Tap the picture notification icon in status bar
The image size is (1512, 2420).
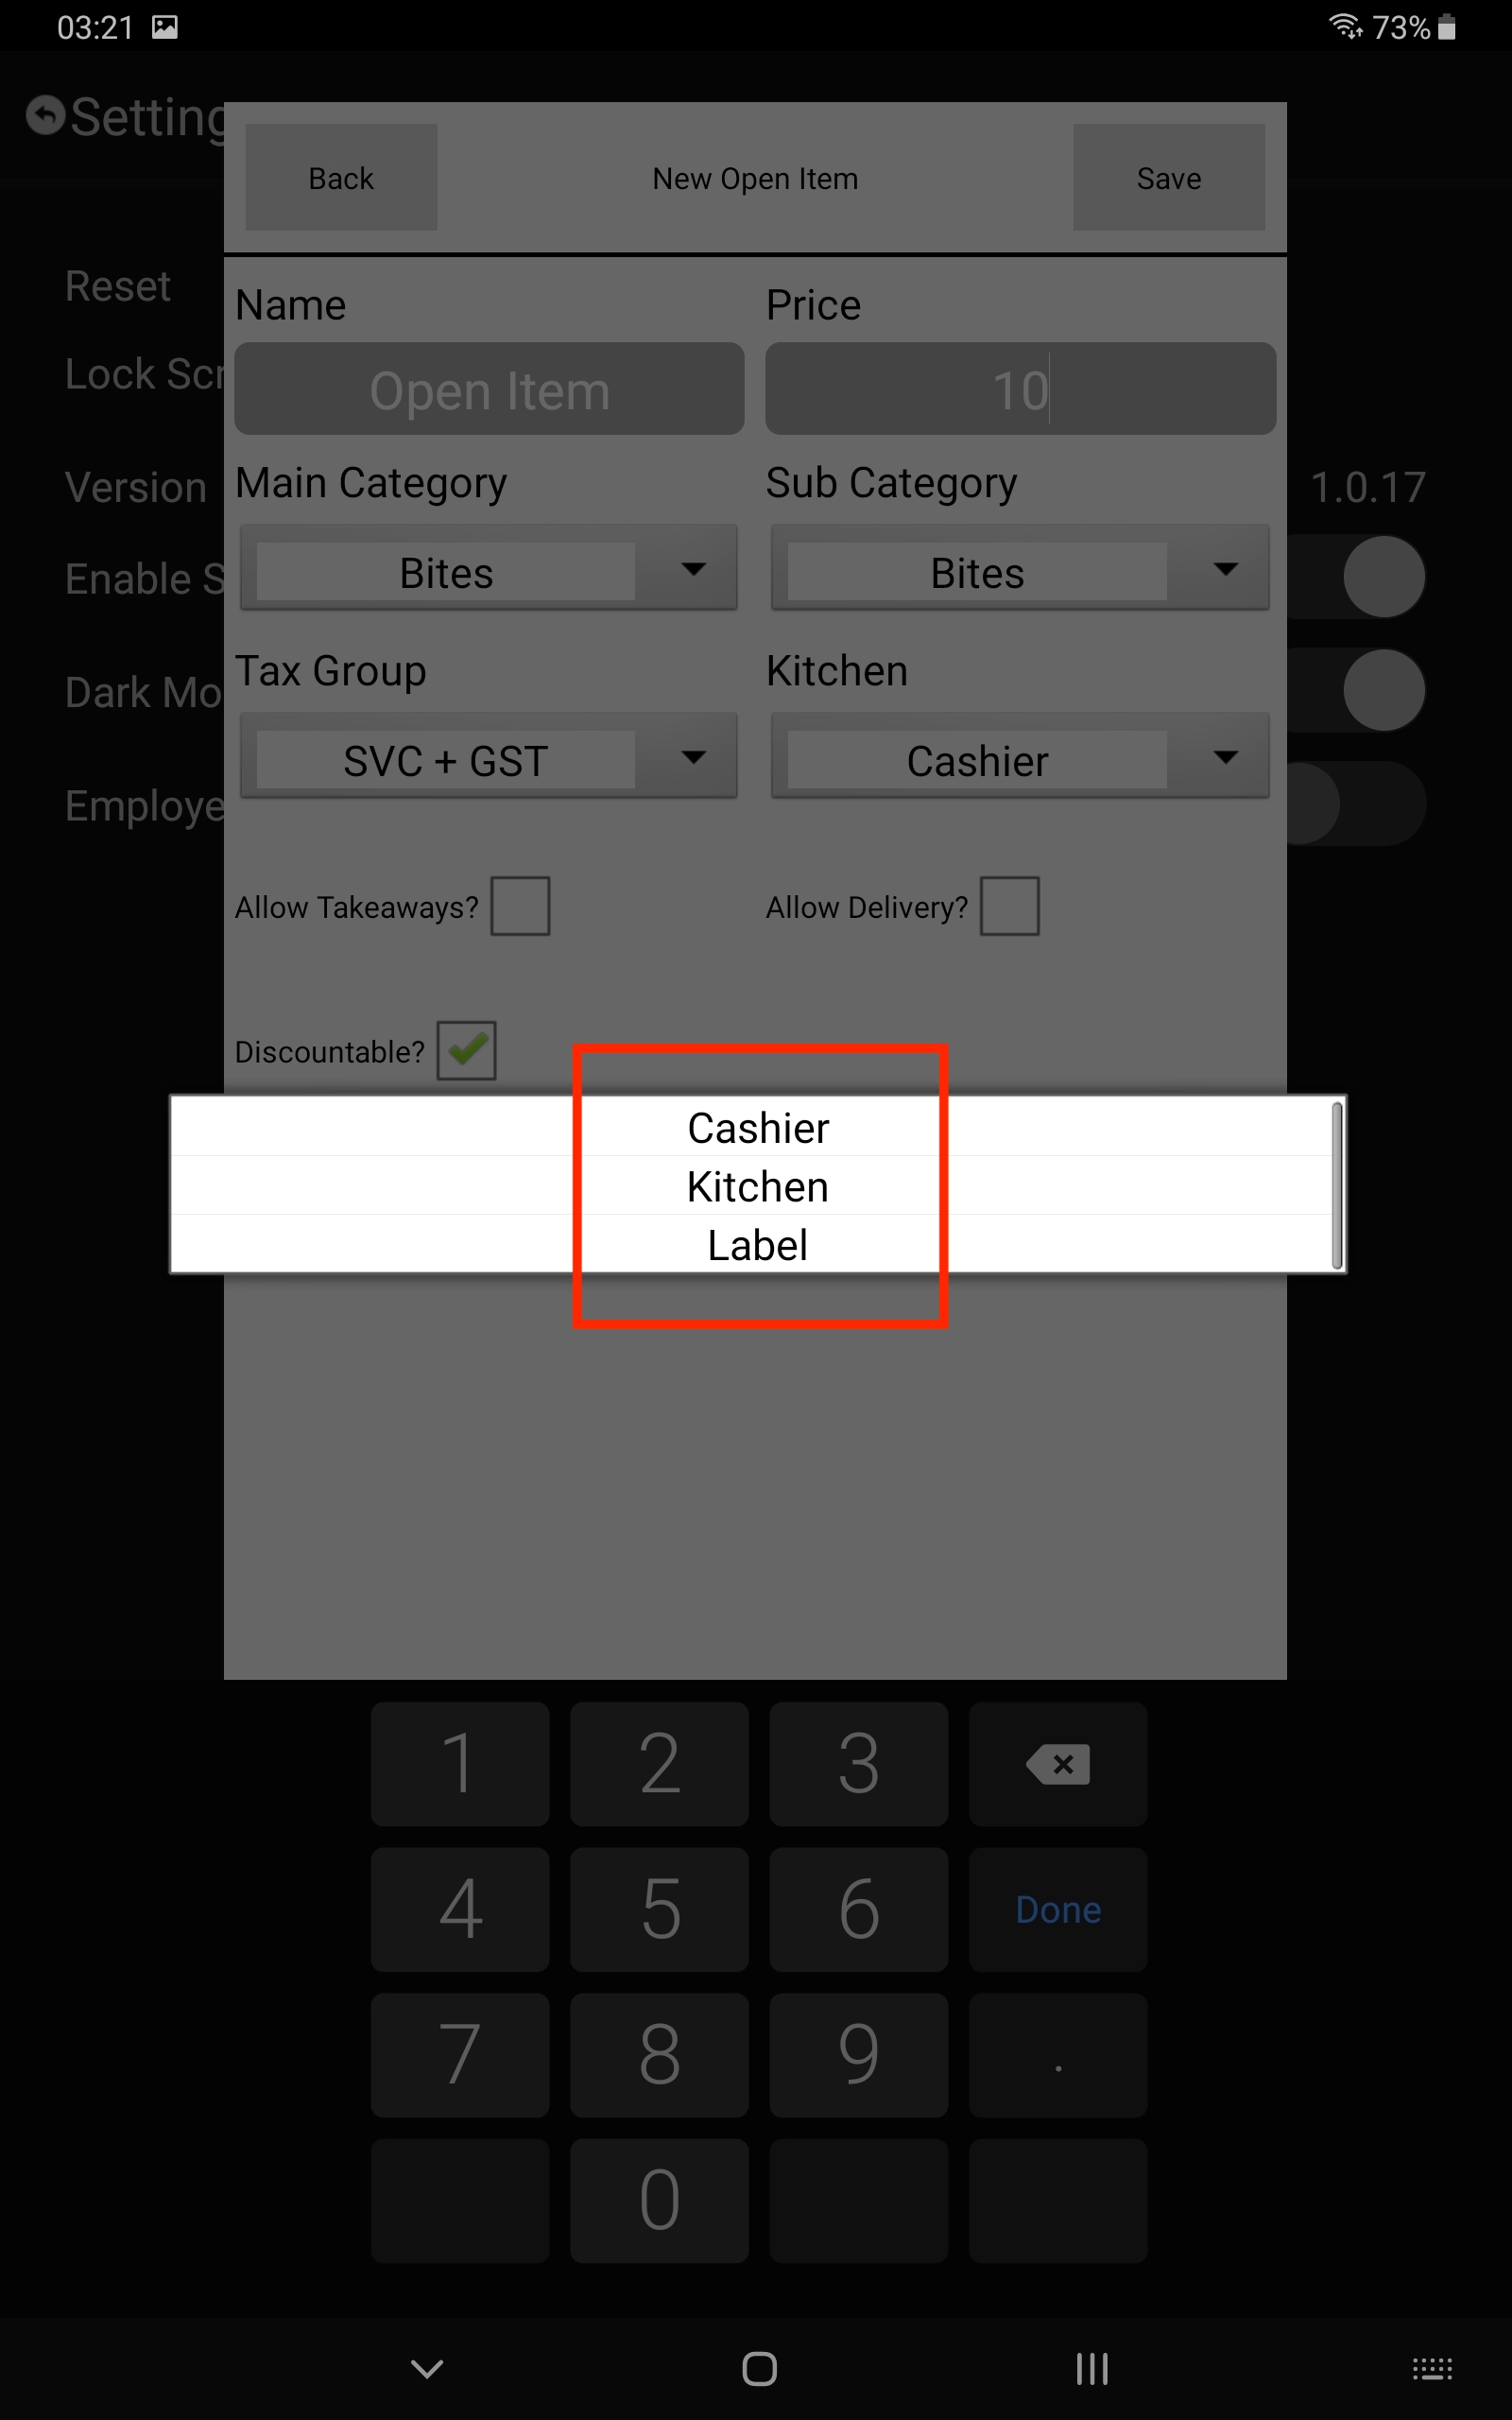tap(165, 27)
